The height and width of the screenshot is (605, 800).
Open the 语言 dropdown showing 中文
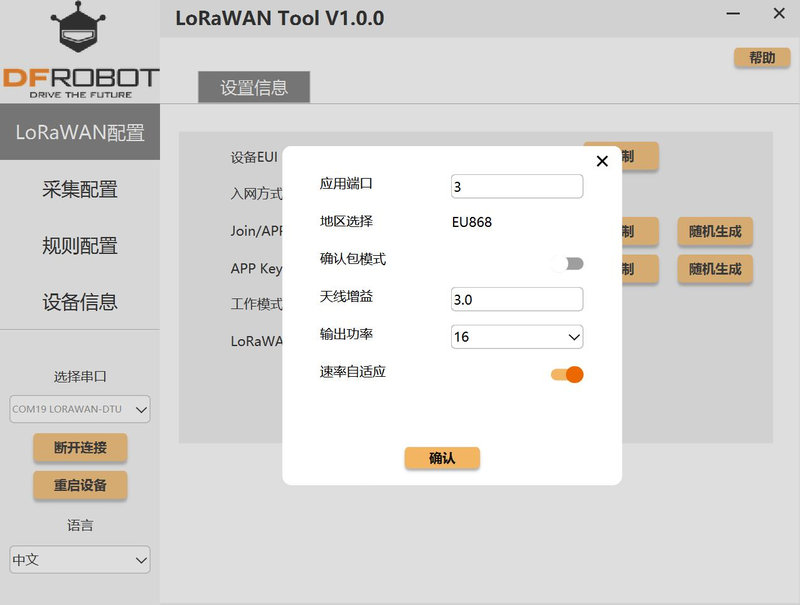[x=80, y=560]
